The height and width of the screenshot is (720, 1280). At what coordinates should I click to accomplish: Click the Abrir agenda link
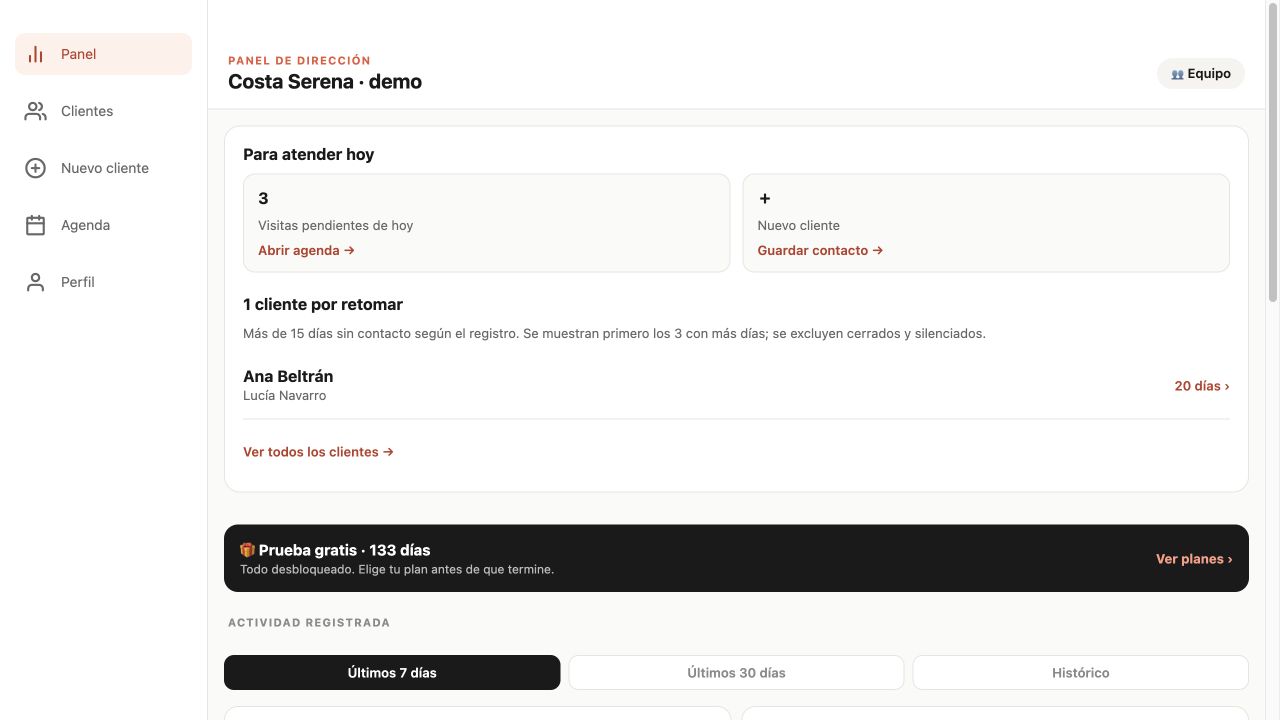[x=306, y=250]
